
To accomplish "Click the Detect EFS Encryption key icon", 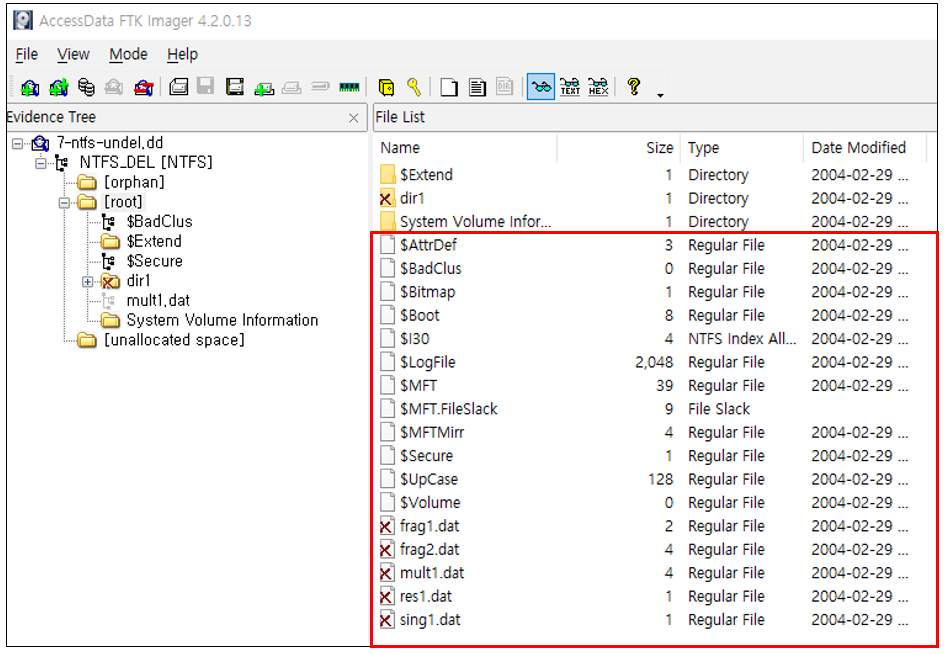I will 414,88.
